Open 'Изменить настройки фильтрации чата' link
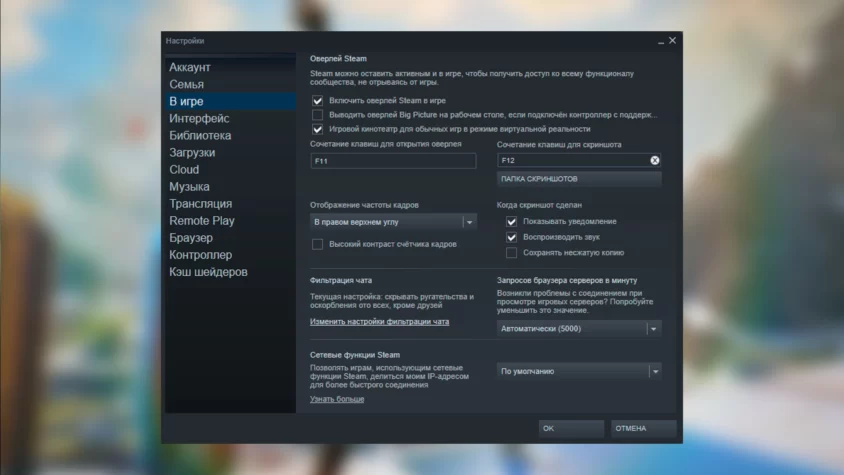This screenshot has width=844, height=475. (379, 322)
